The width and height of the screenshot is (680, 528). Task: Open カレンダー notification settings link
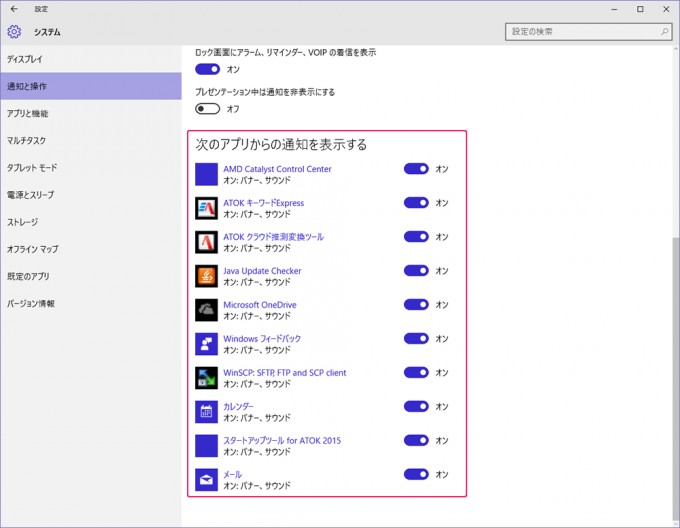click(238, 406)
